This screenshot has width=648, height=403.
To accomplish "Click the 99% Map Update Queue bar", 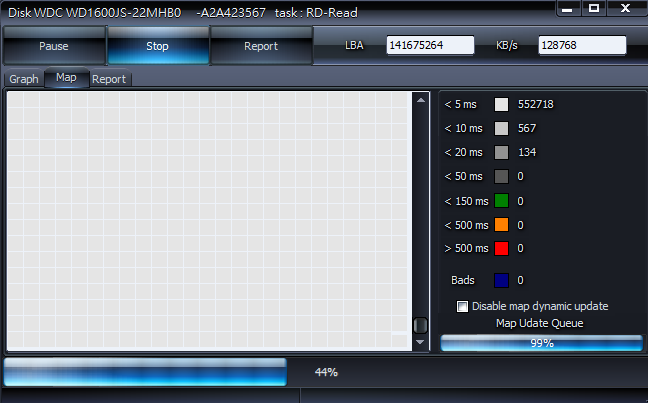I will click(541, 343).
